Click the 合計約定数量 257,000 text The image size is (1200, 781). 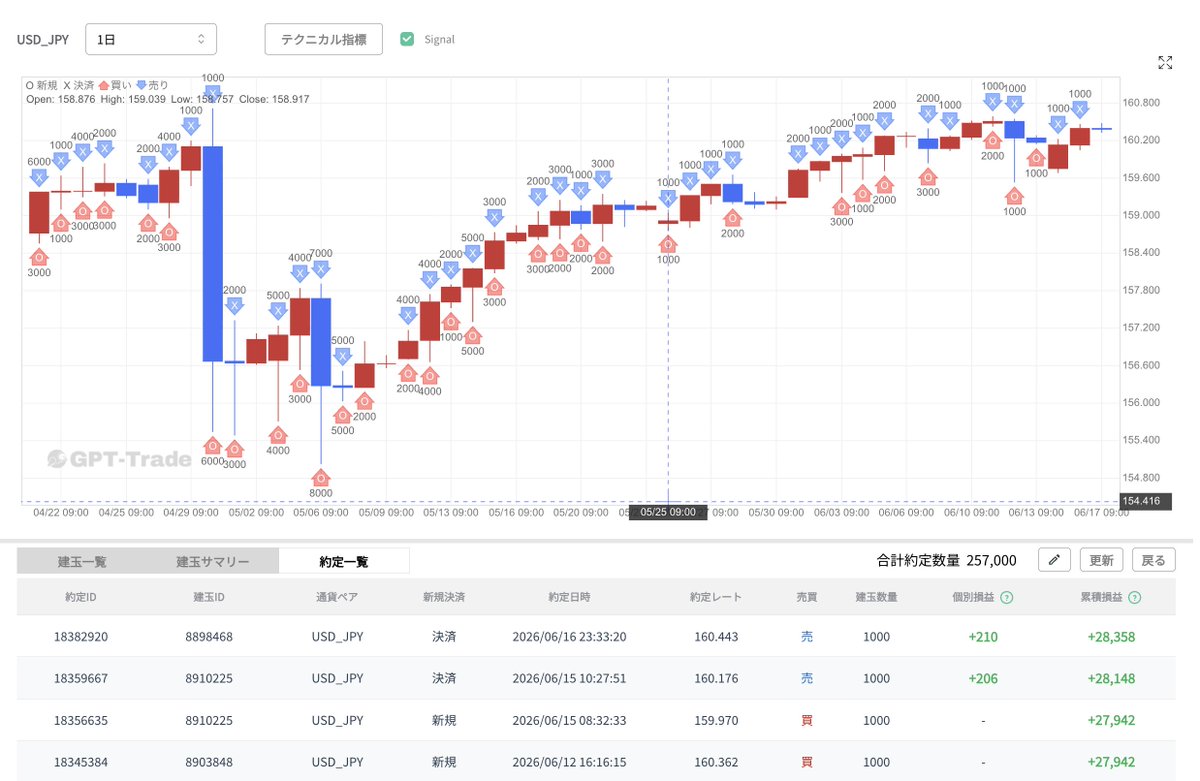(947, 561)
